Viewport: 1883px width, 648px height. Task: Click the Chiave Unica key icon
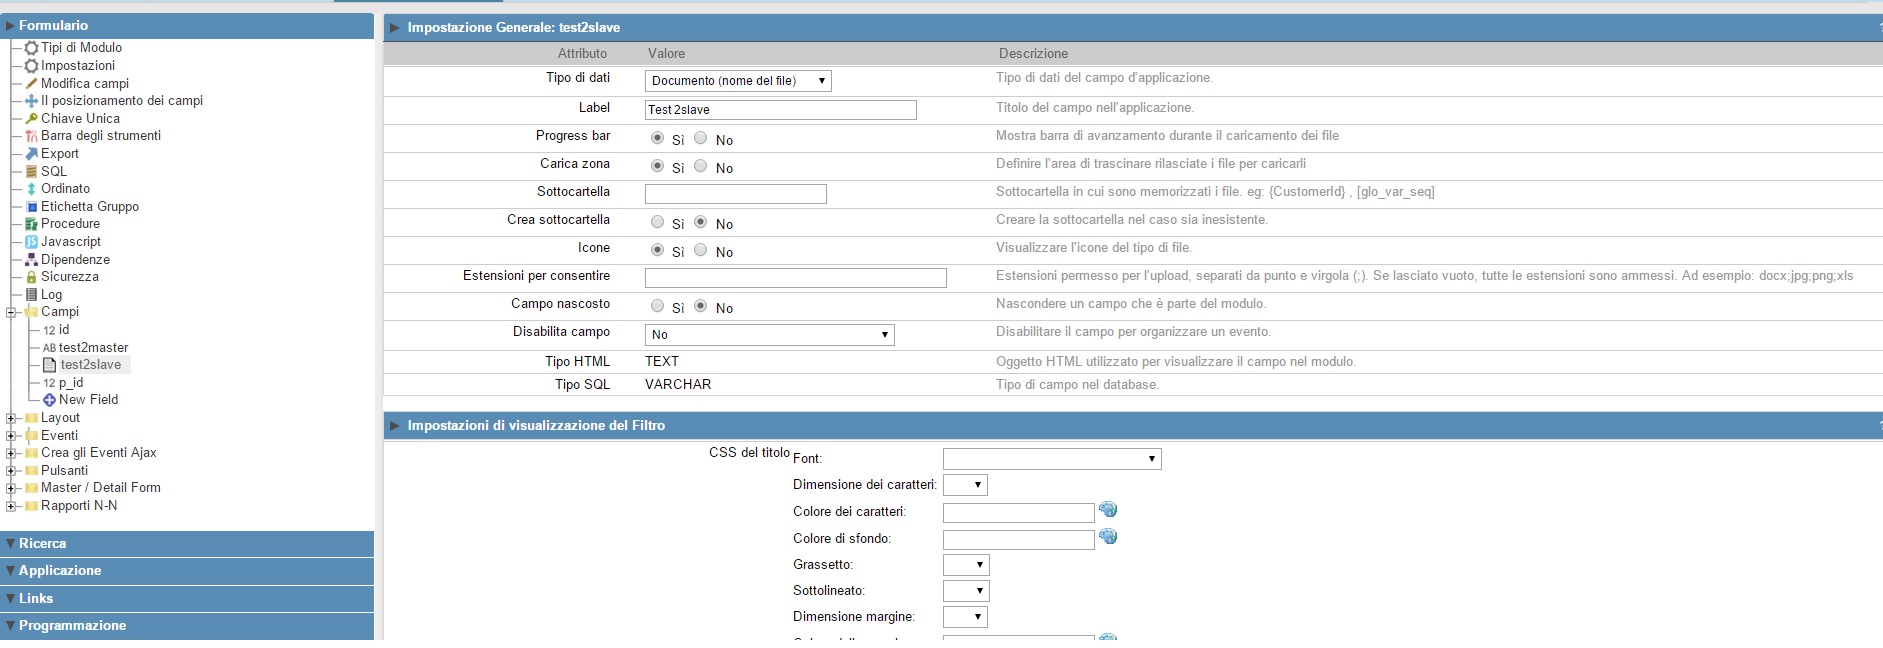[x=31, y=118]
